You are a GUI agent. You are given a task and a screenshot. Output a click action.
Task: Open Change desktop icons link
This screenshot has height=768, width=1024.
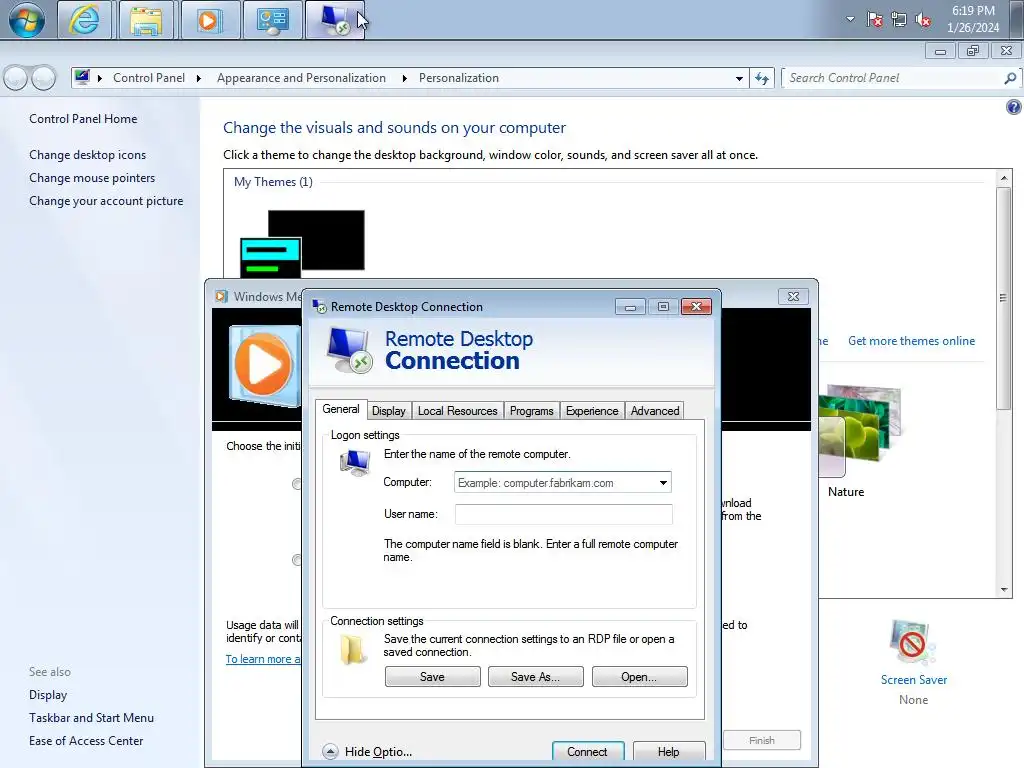coord(88,155)
